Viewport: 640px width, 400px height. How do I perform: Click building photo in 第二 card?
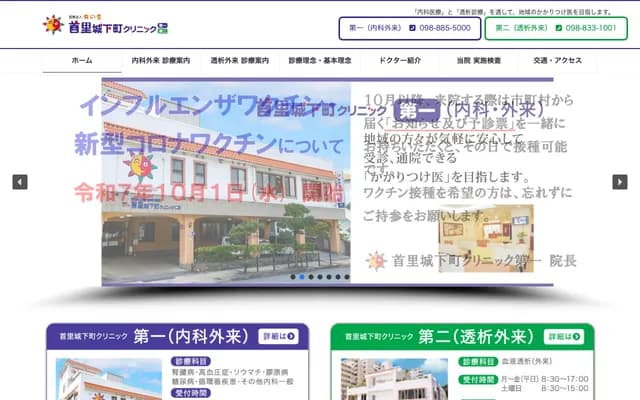click(394, 379)
